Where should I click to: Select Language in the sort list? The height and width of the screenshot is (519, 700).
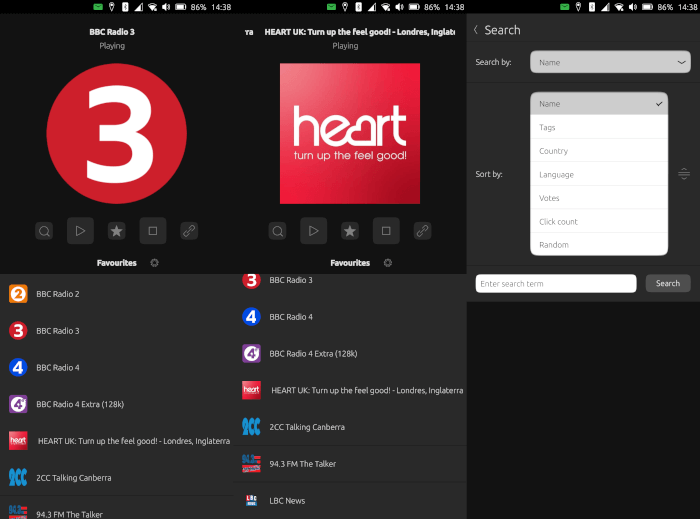point(599,174)
